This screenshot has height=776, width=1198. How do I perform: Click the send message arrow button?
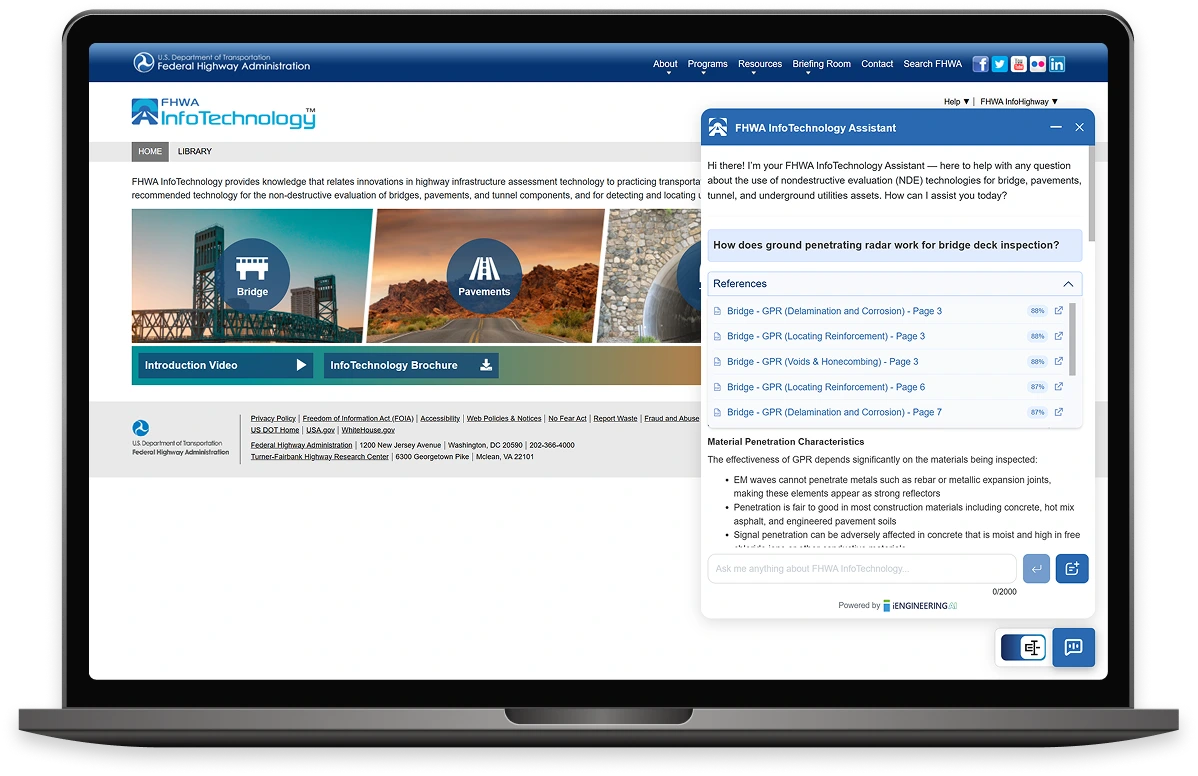pos(1036,569)
